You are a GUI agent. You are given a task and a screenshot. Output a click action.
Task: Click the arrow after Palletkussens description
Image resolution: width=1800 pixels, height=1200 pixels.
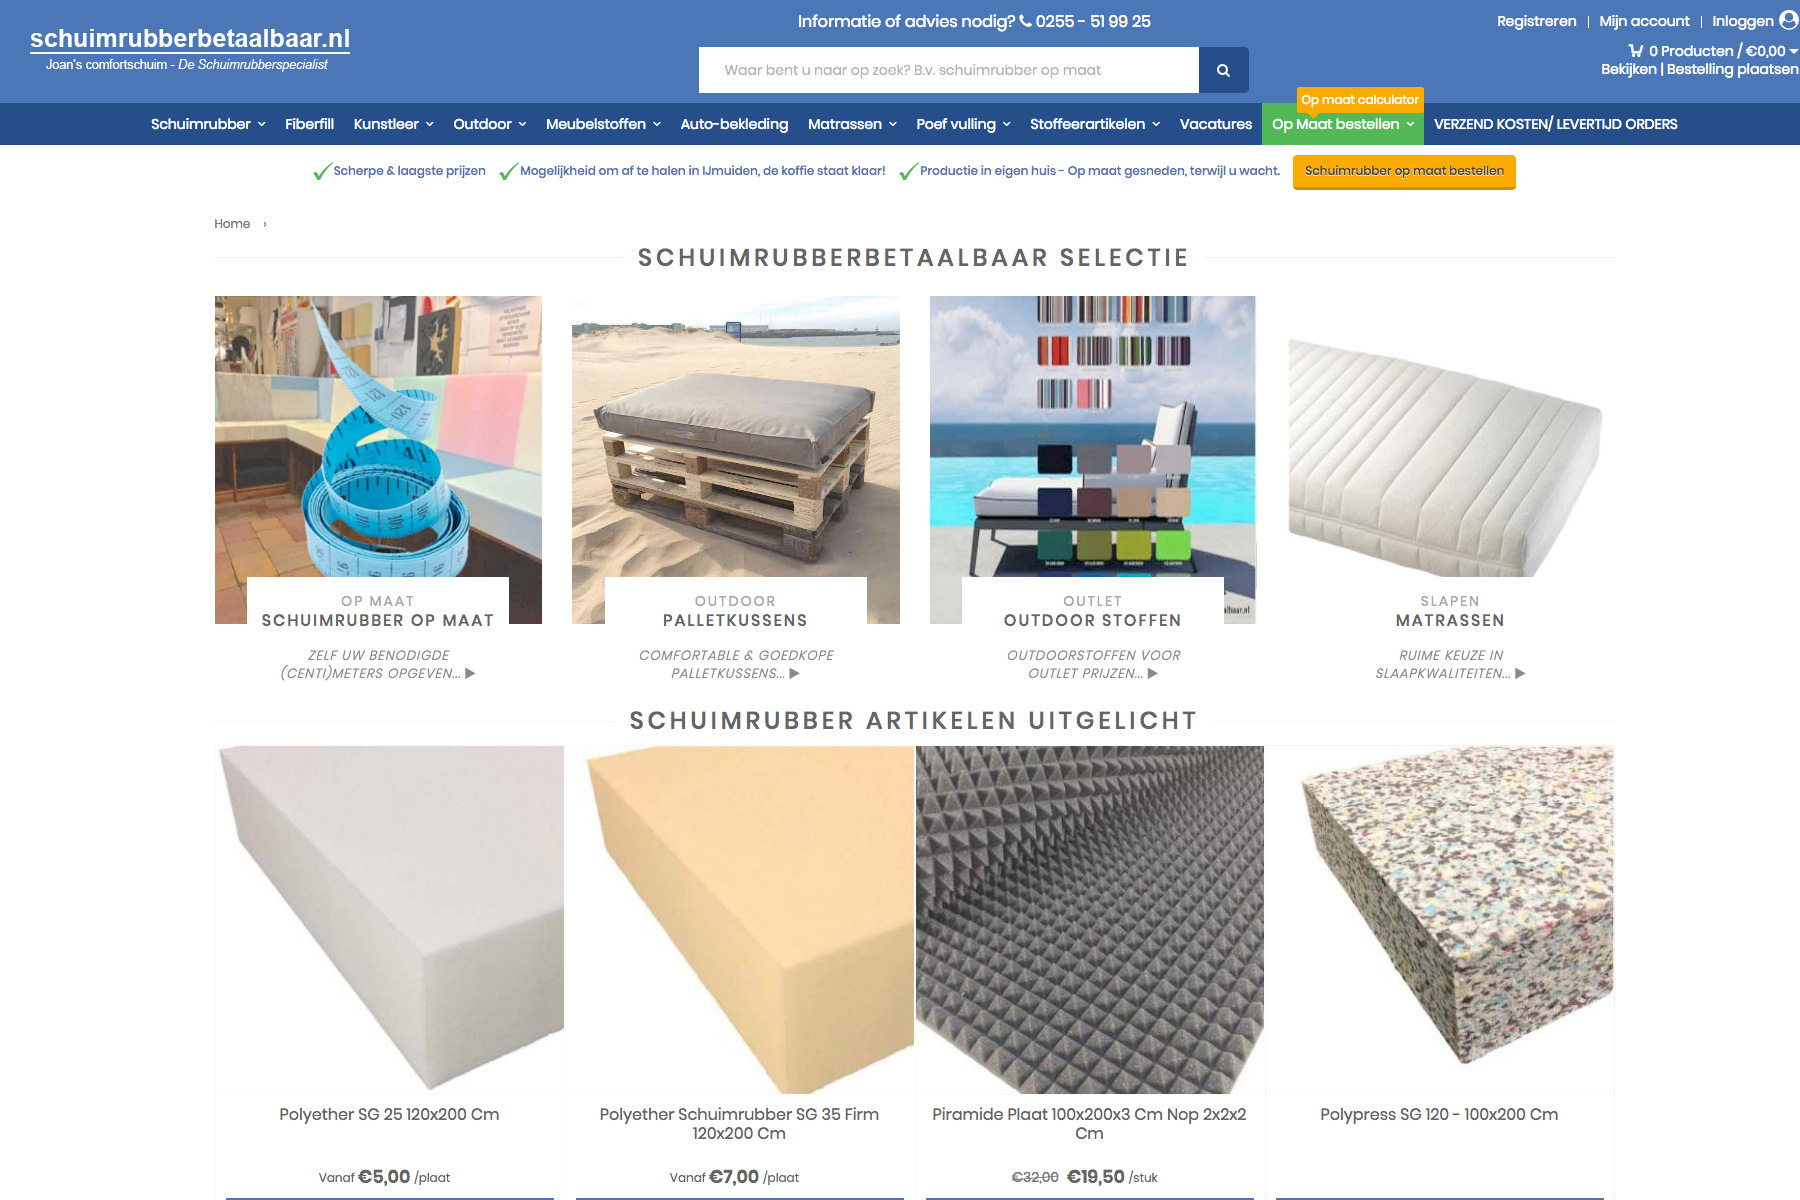click(795, 674)
